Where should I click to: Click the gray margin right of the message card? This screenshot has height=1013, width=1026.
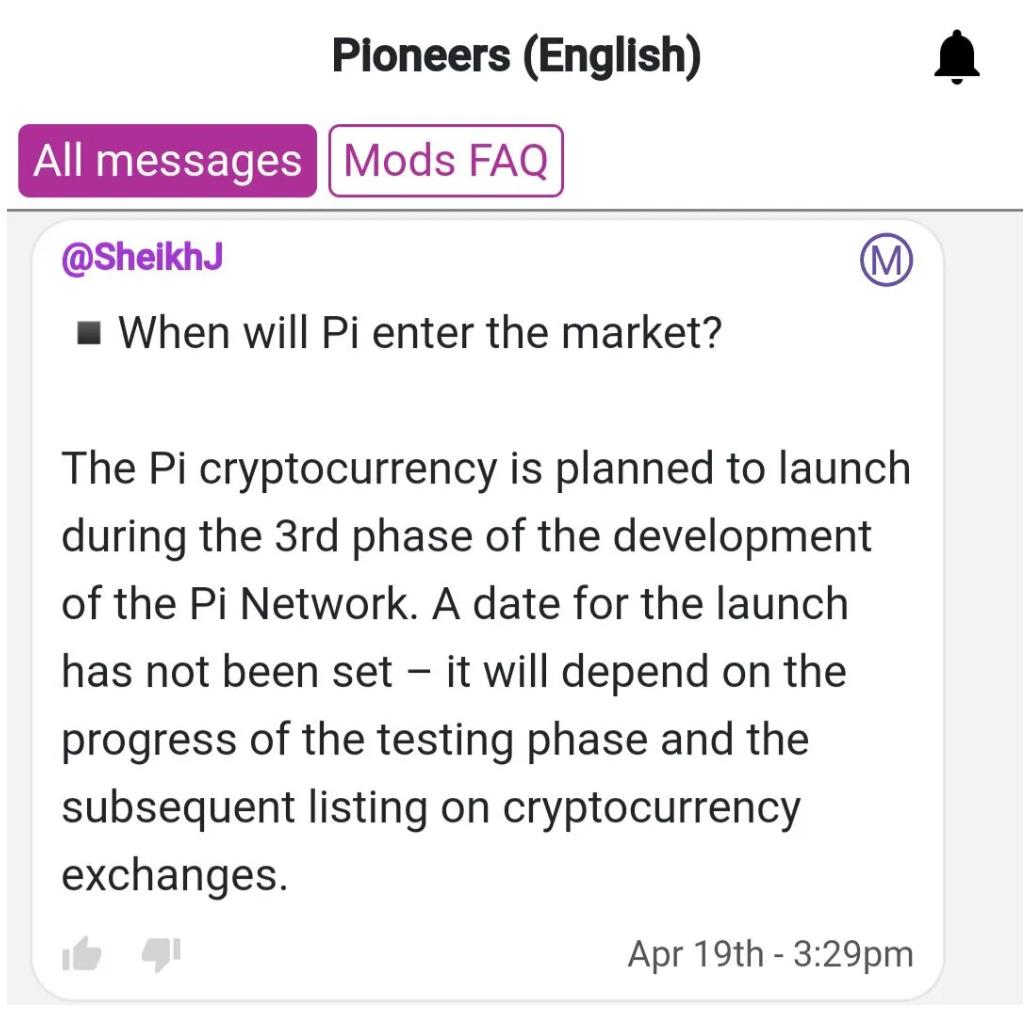(x=984, y=609)
